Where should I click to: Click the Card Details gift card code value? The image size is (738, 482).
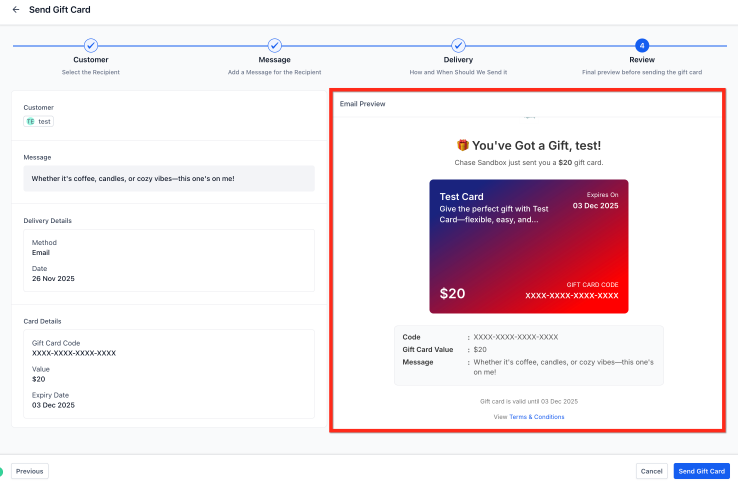pyautogui.click(x=74, y=353)
